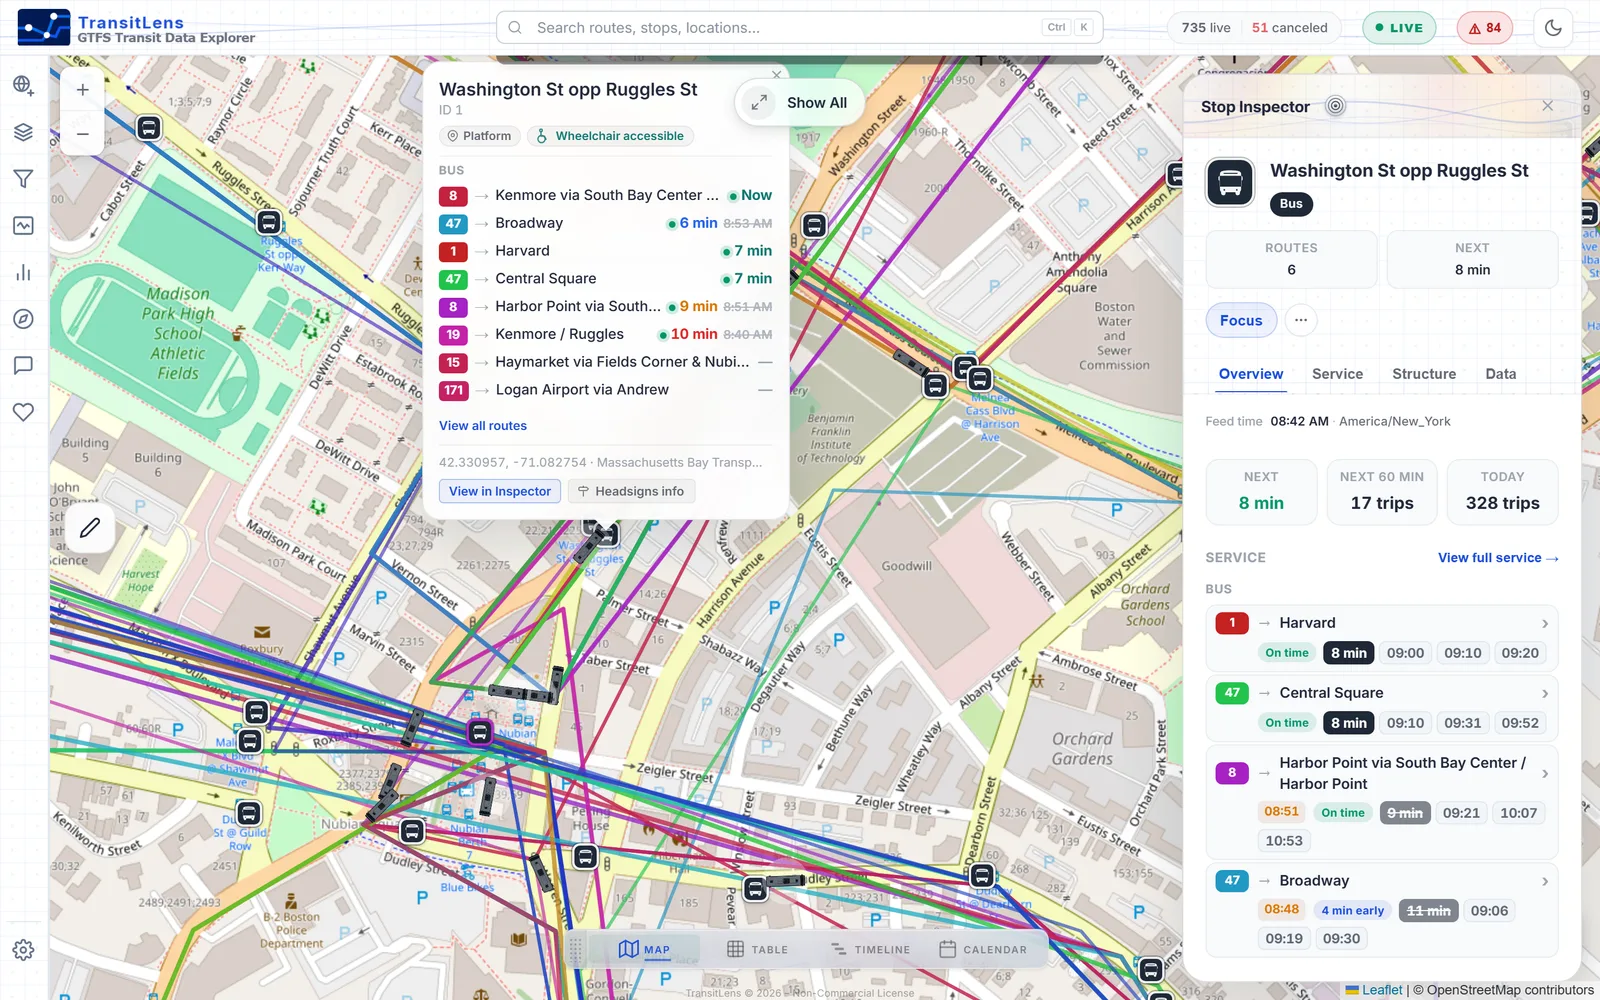The height and width of the screenshot is (1000, 1600).
Task: Switch to the Service tab
Action: [x=1337, y=374]
